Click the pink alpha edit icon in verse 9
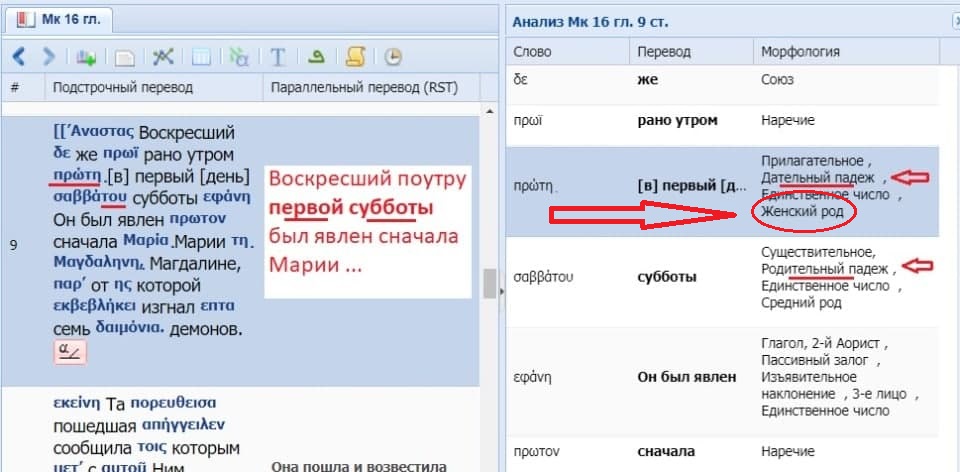The height and width of the screenshot is (472, 960). [71, 351]
